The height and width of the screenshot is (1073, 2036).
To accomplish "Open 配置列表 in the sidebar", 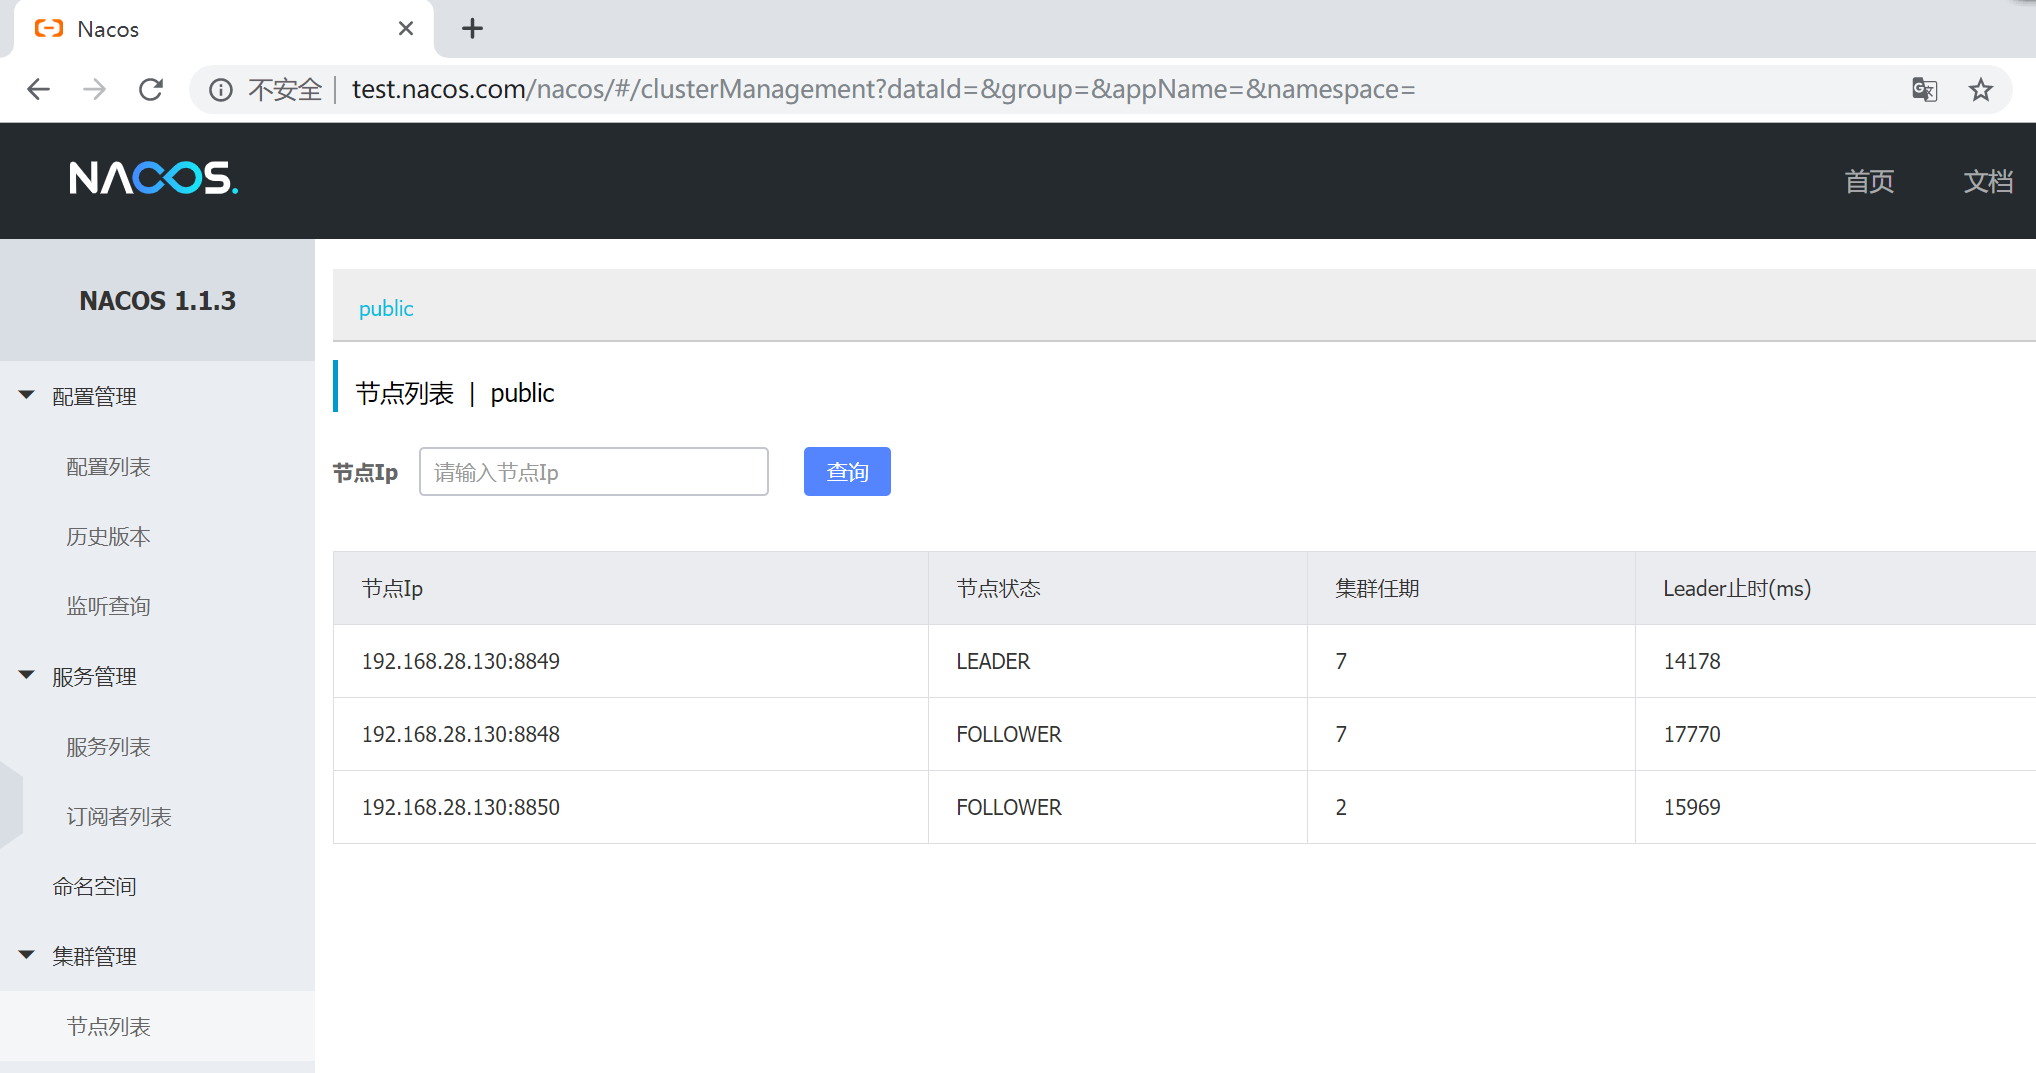I will tap(108, 467).
